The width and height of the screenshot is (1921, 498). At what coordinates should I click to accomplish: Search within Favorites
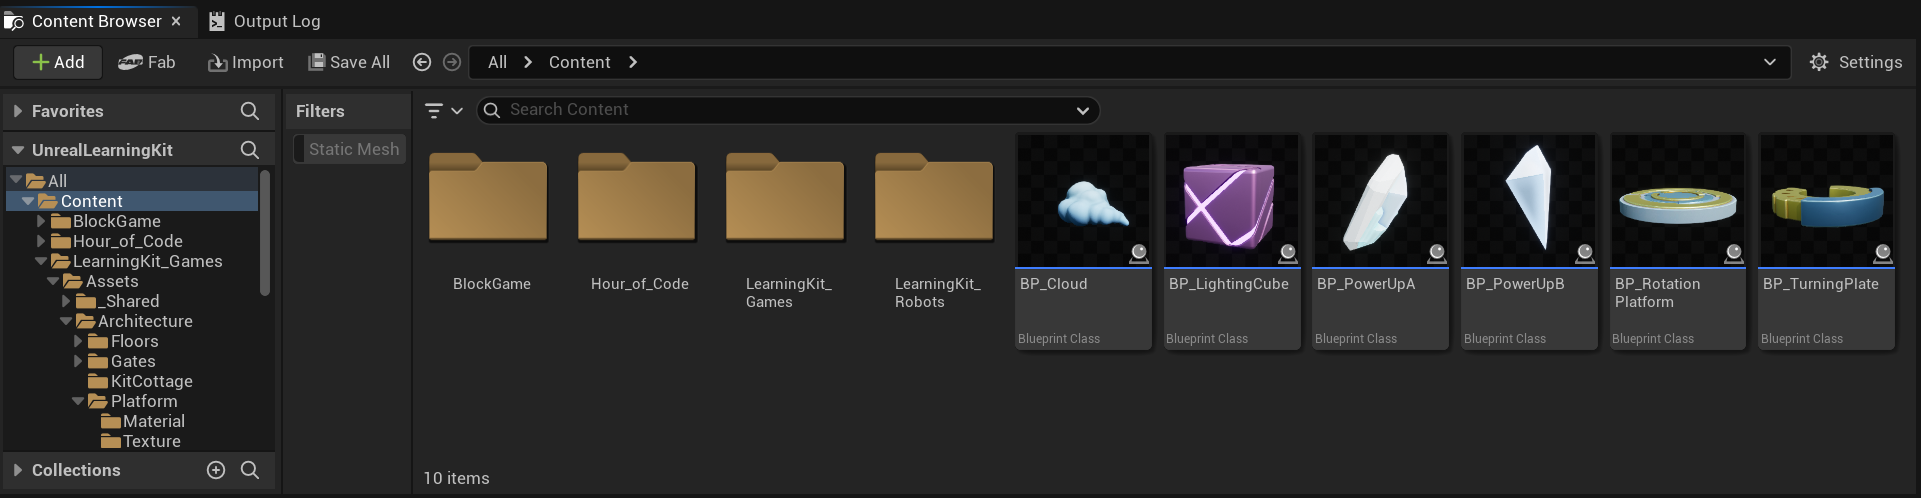250,111
